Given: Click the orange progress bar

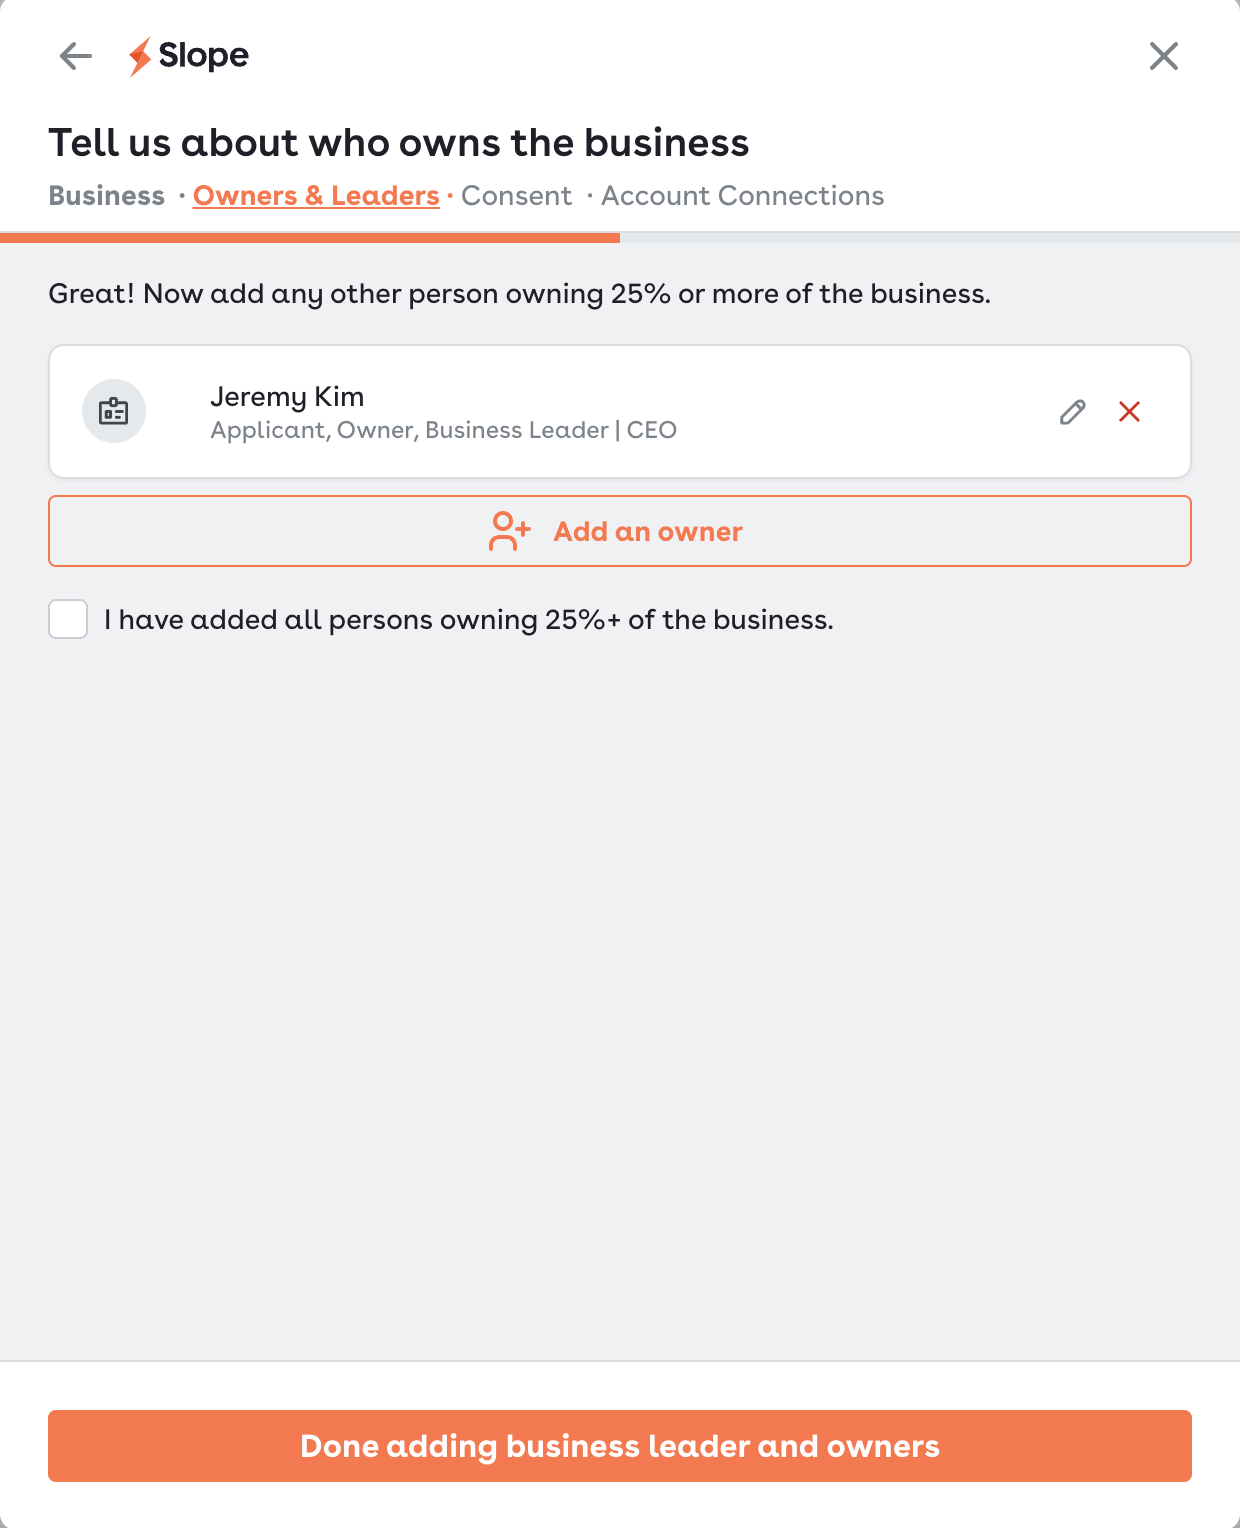Looking at the screenshot, I should pos(310,238).
